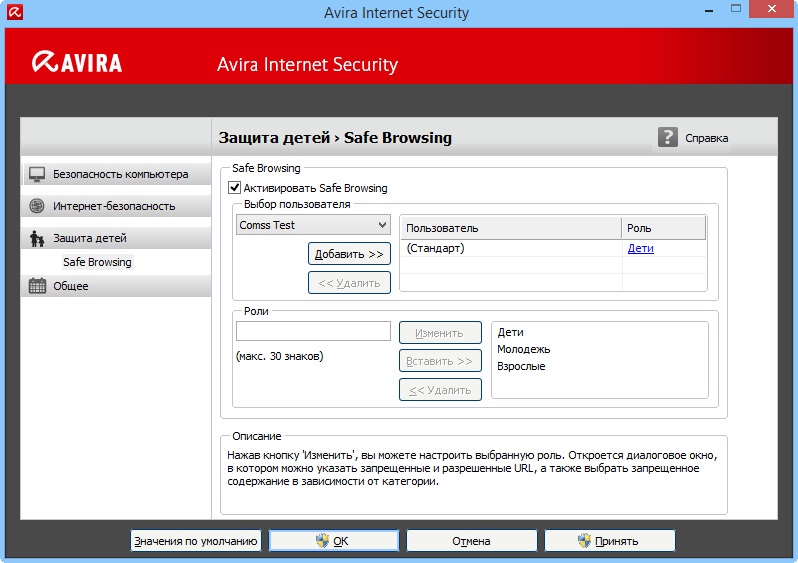Click the calendar icon next to Общее
The width and height of the screenshot is (798, 563).
(x=37, y=286)
